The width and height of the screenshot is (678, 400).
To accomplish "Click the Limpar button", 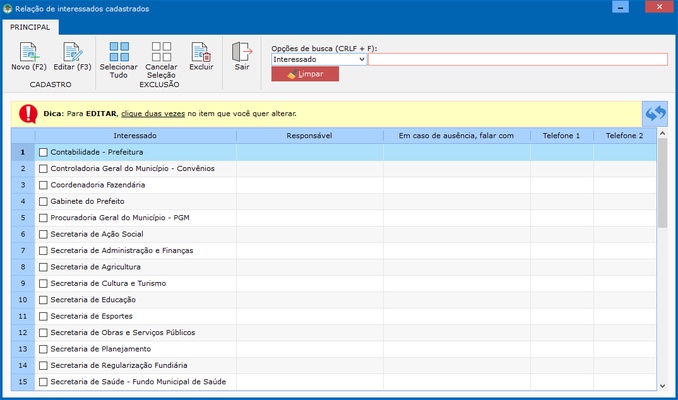I will coord(305,75).
